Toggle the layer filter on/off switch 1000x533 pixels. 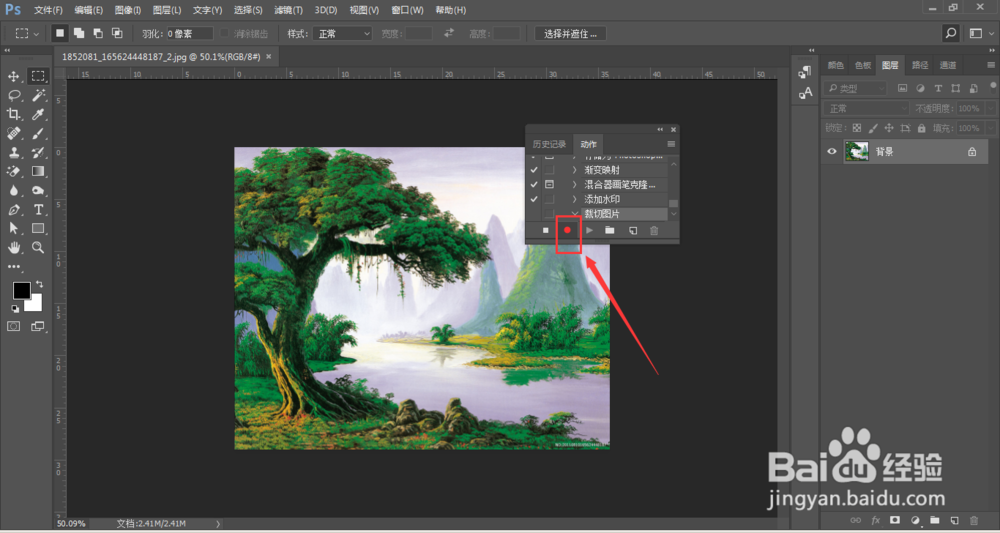click(x=993, y=86)
